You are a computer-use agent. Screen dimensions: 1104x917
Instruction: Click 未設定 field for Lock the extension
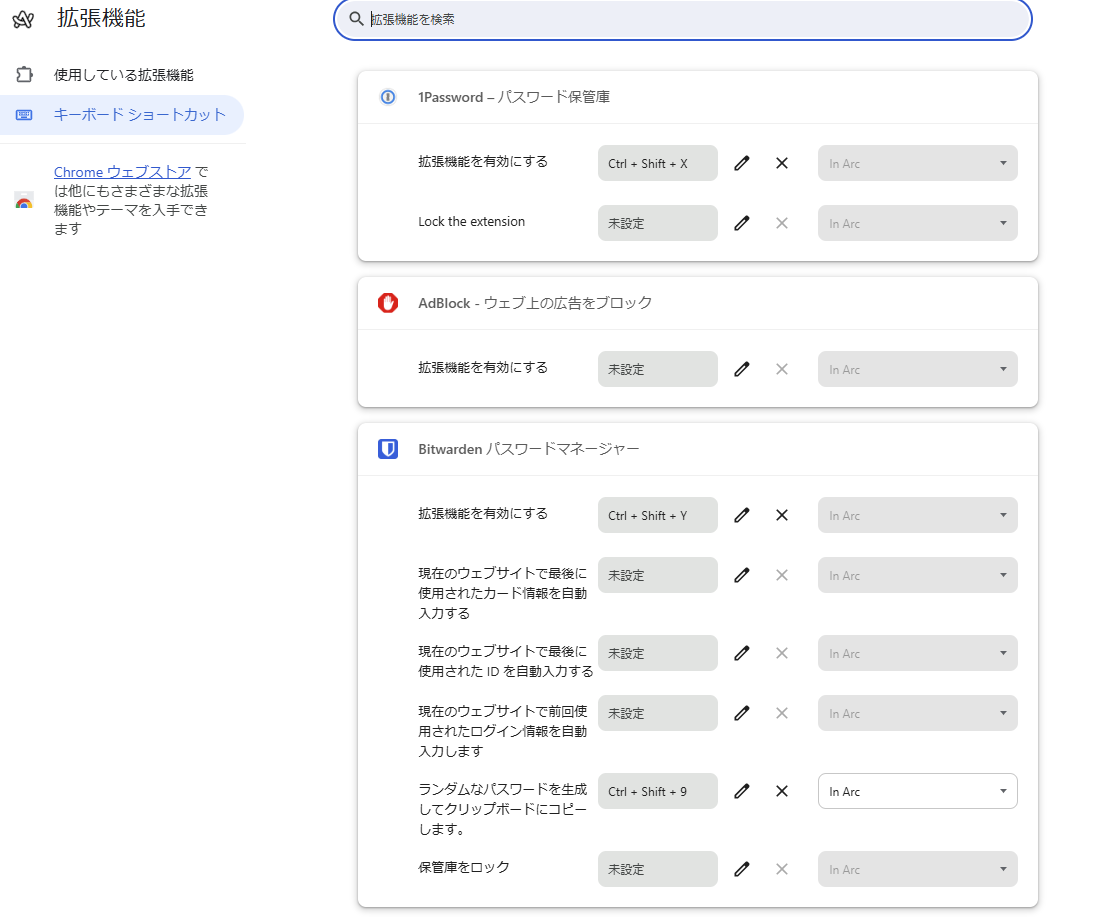(658, 223)
